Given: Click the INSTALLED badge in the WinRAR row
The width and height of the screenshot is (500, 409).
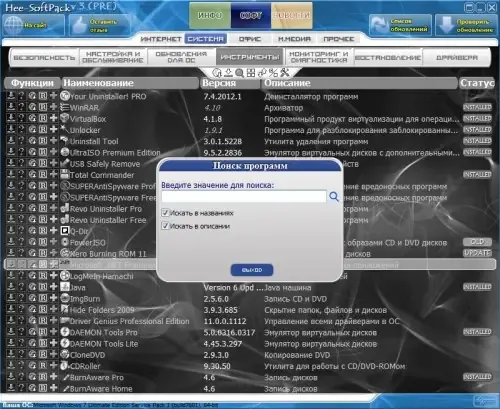Looking at the screenshot, I should 477,107.
